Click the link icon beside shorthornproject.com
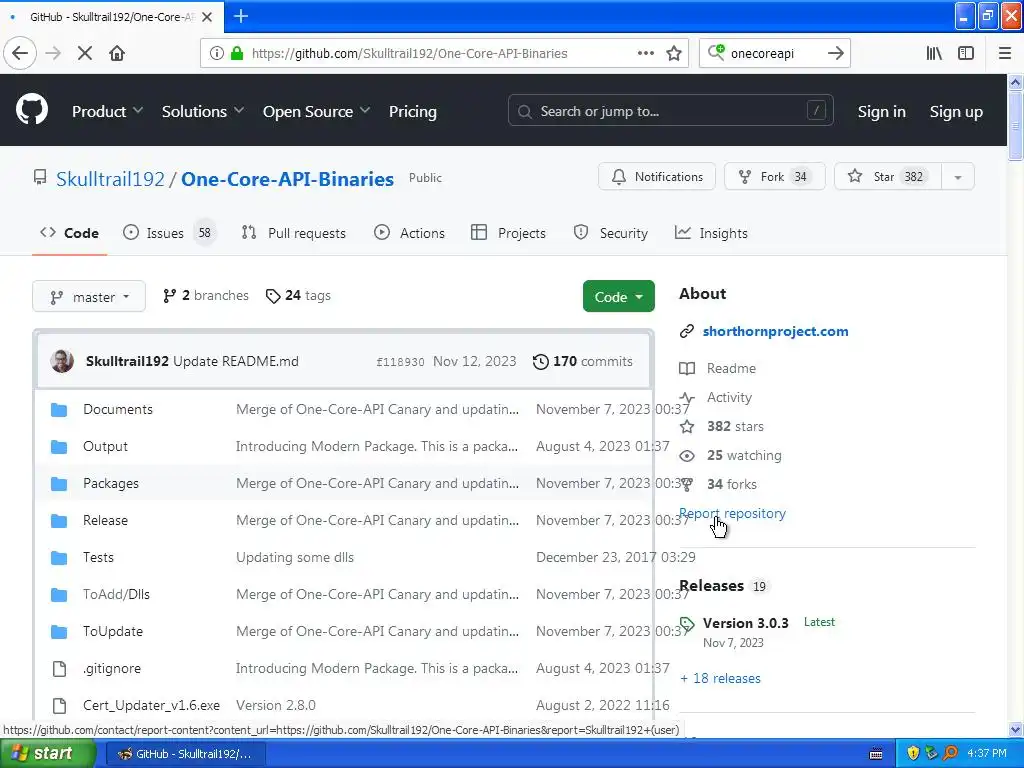1024x768 pixels. (x=686, y=332)
